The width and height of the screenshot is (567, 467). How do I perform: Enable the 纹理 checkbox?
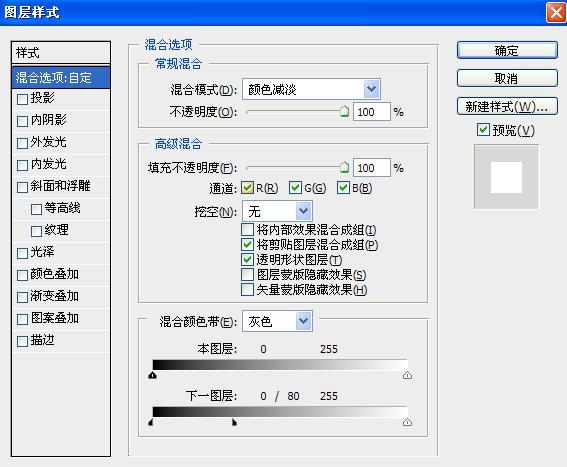coord(37,231)
